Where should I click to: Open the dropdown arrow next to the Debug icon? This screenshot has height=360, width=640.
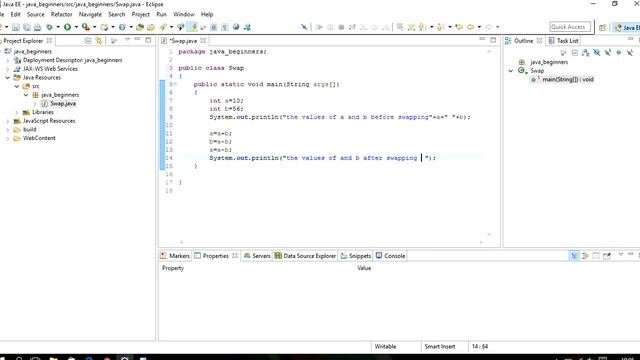58,27
